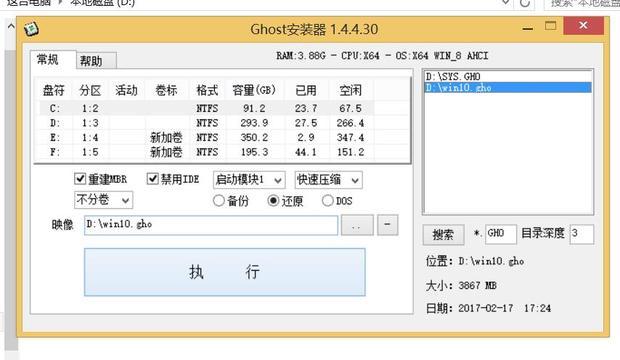
Task: Click the 350.2 capacity cell
Action: tap(254, 138)
